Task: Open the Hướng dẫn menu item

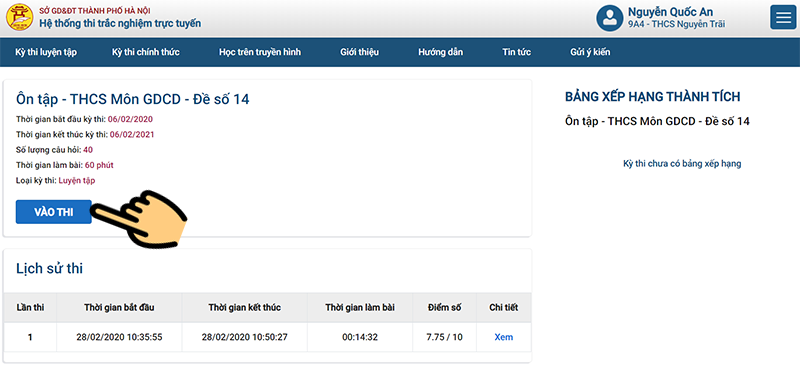Action: point(440,52)
